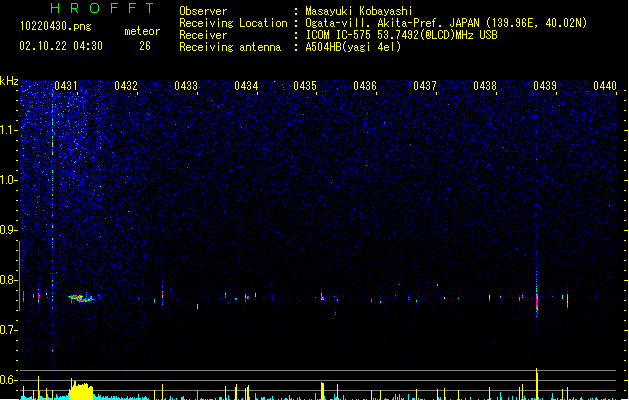The width and height of the screenshot is (629, 400).
Task: Click the 0.9 kHz frequency label
Action: 7,230
